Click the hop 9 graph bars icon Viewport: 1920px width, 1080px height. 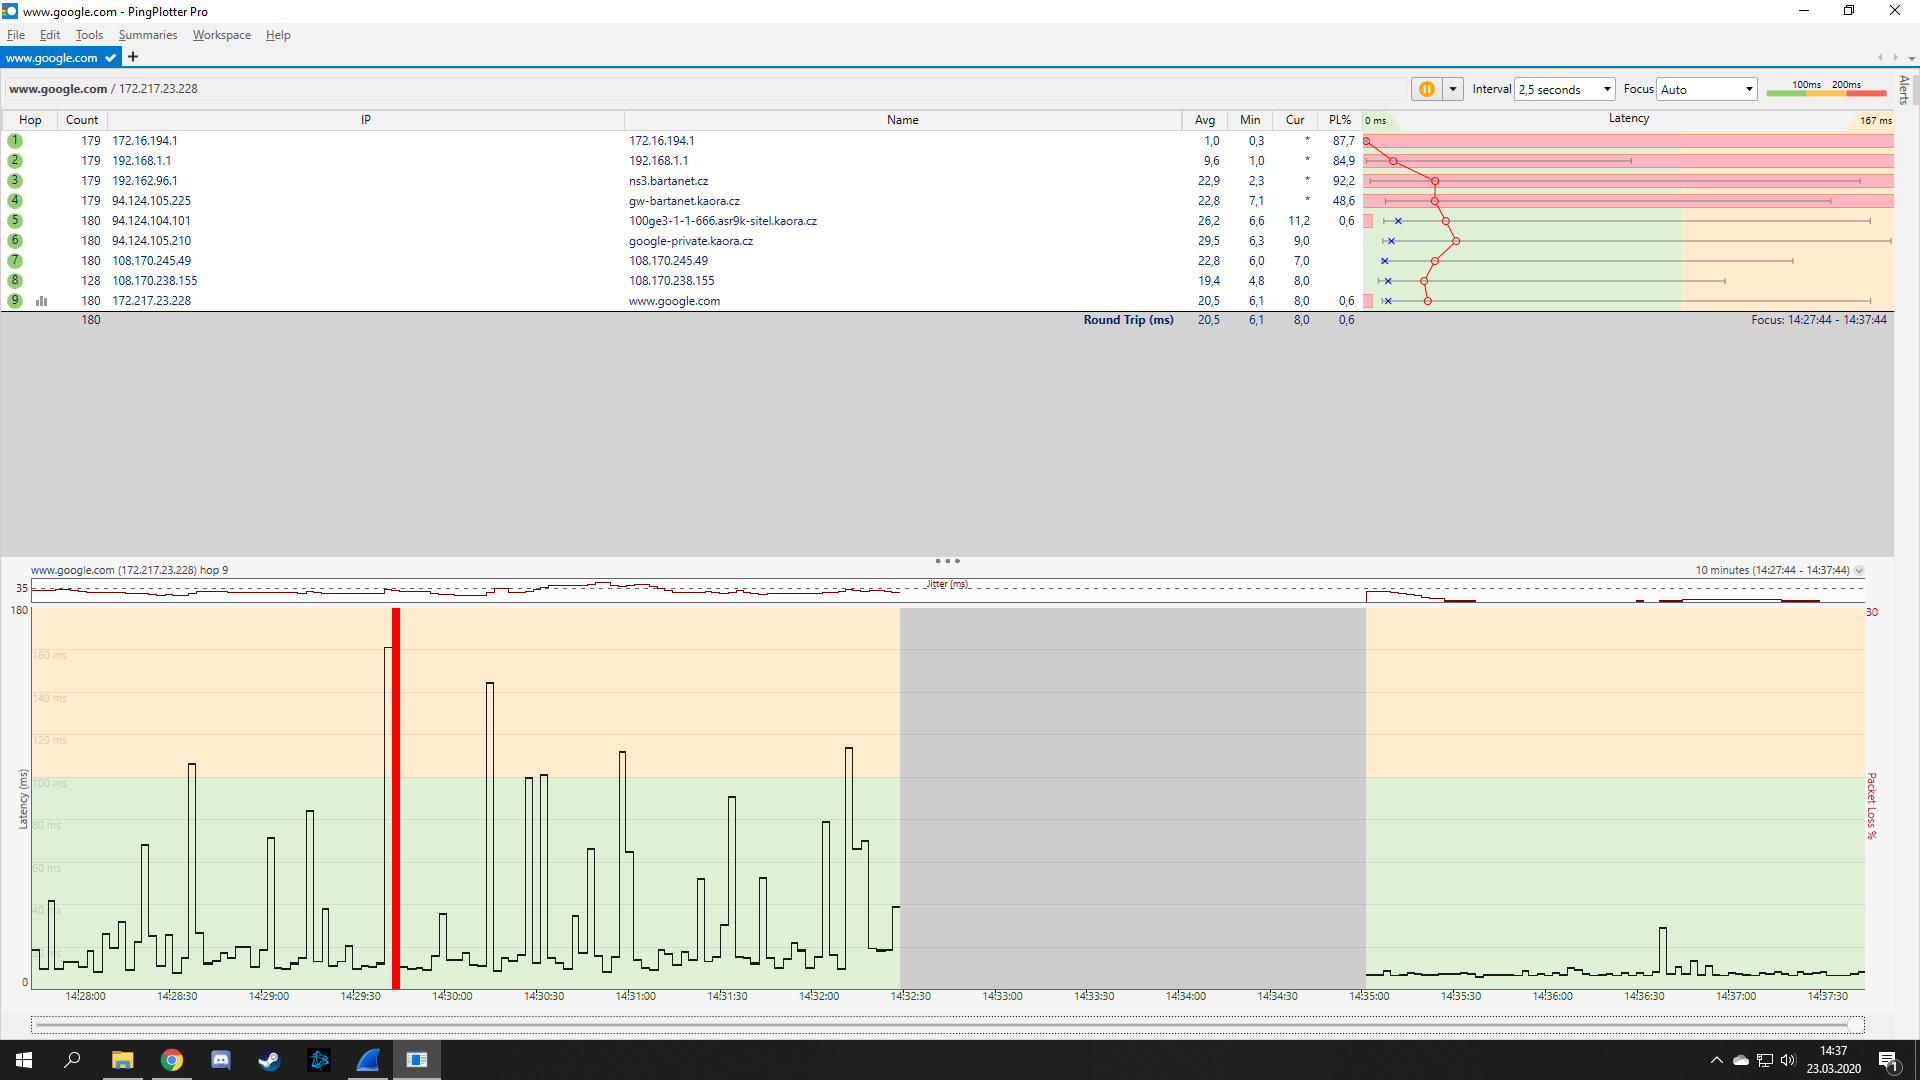[x=42, y=301]
